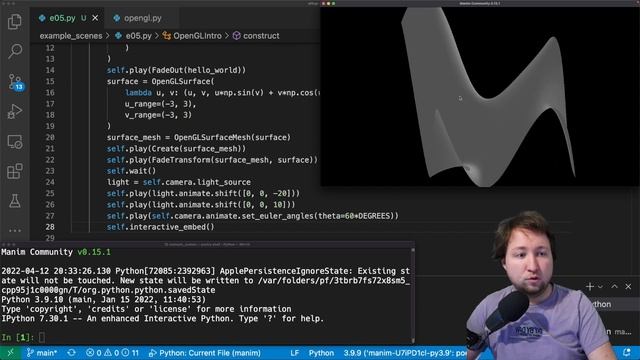Image resolution: width=640 pixels, height=360 pixels.
Task: Click the self.play(Create(surface_mesh)) line
Action: [176, 149]
